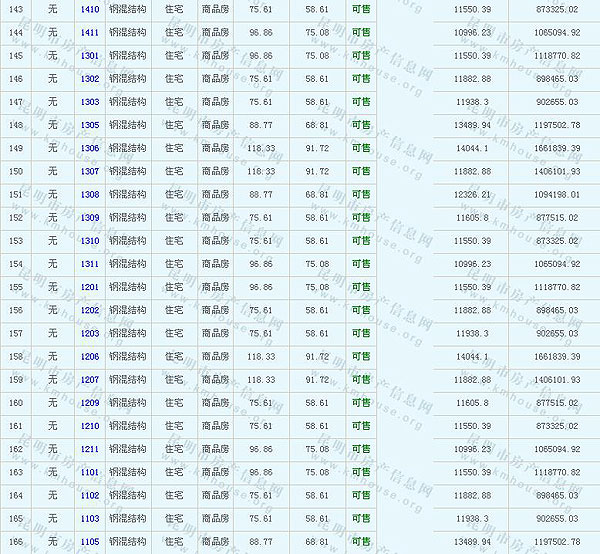Open room 1306 link
The image size is (600, 554).
tap(89, 148)
